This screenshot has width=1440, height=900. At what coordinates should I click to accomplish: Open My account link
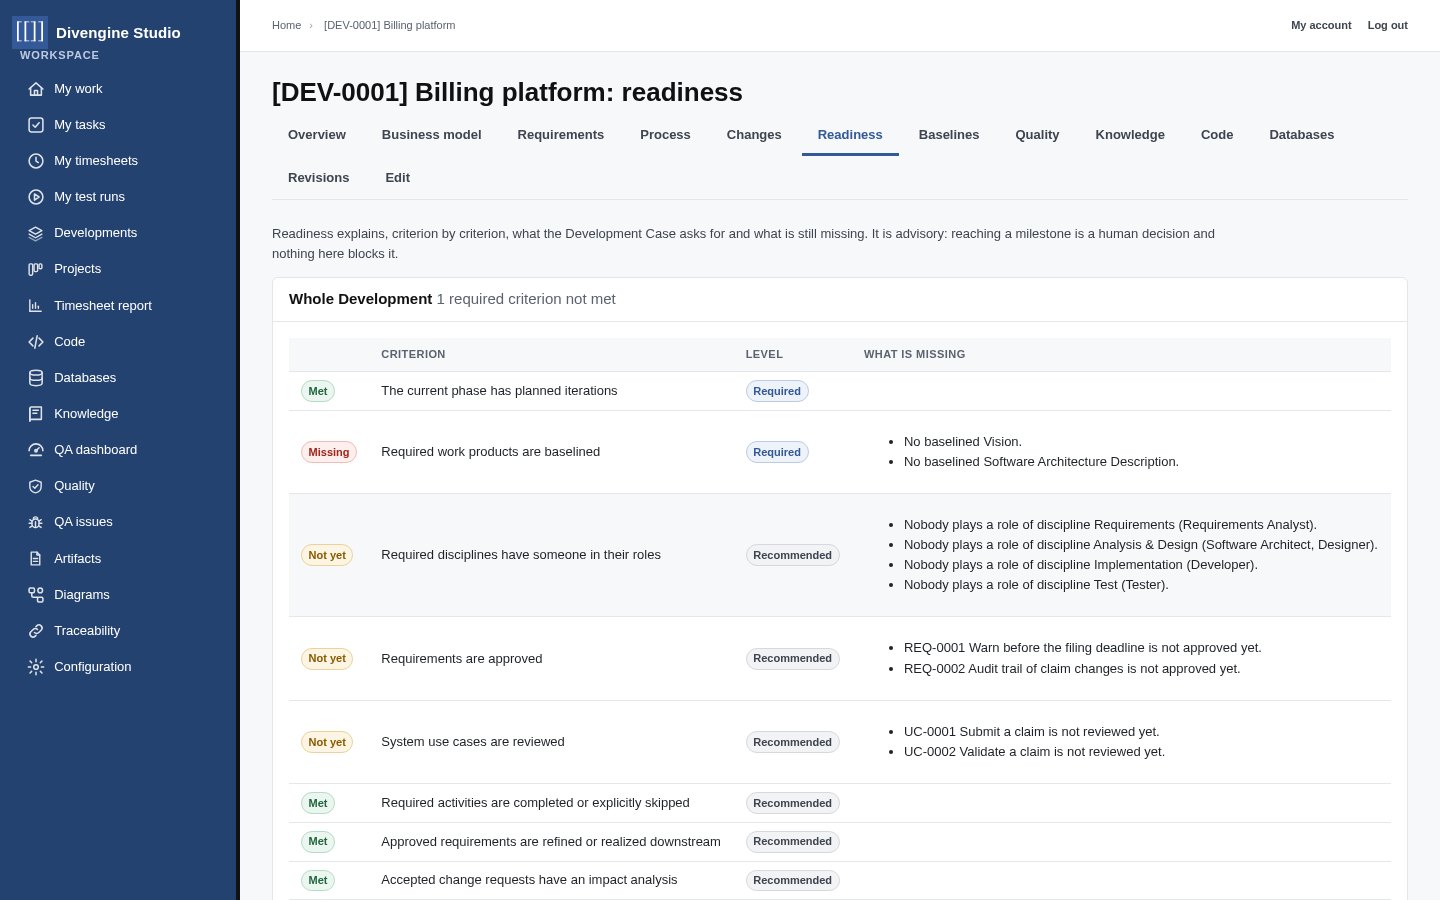pos(1321,25)
